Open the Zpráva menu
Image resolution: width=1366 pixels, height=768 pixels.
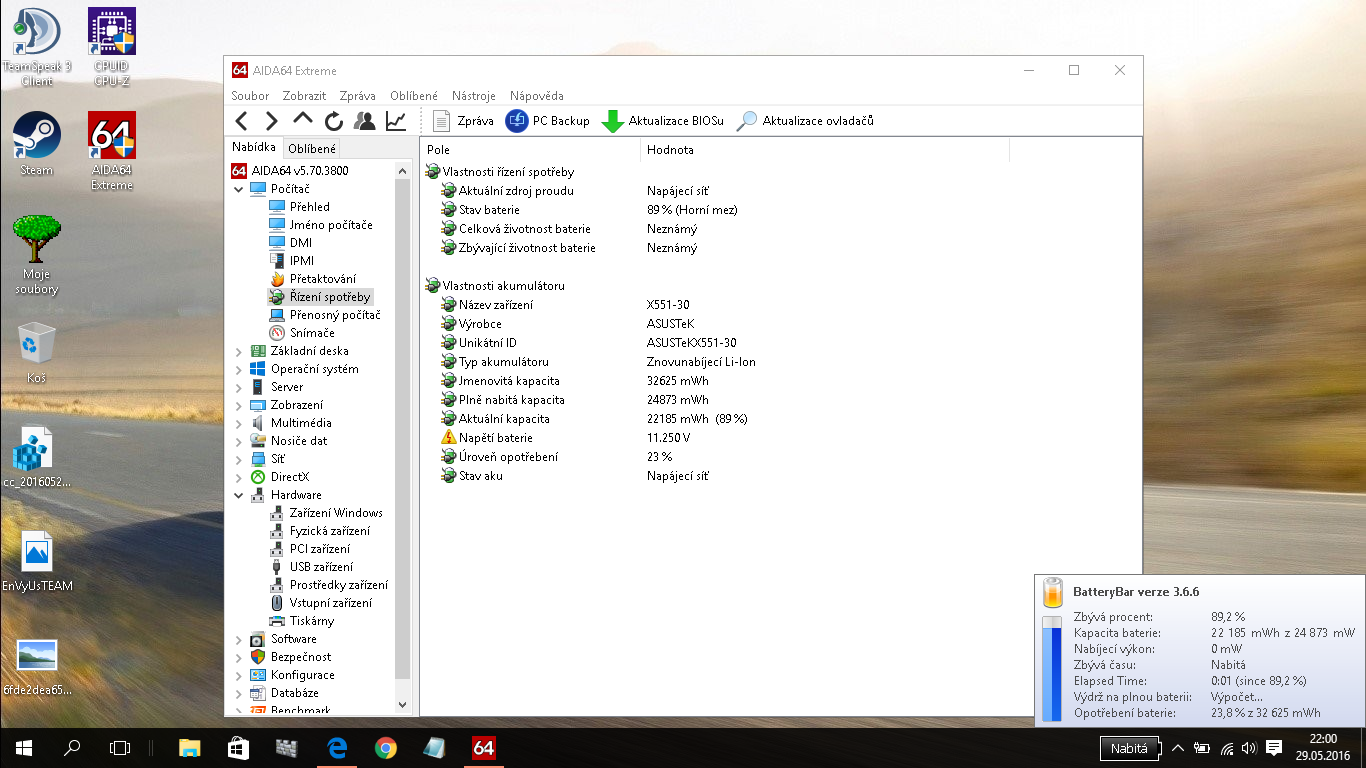[x=357, y=96]
